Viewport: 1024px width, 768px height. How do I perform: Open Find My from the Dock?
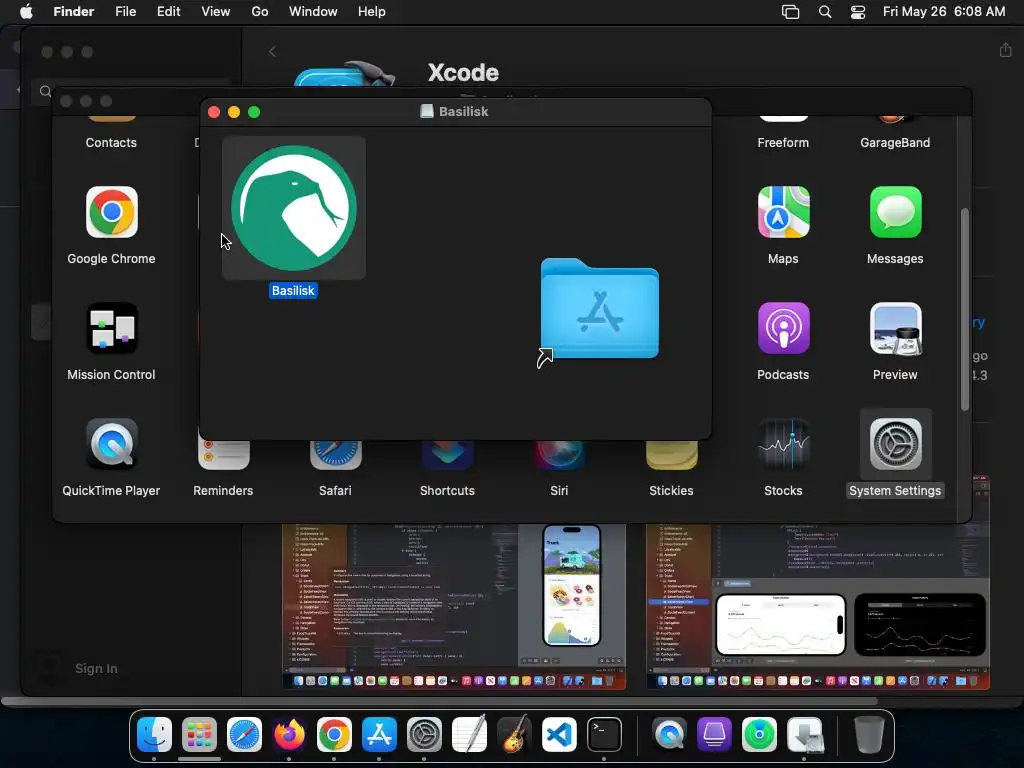[x=760, y=734]
